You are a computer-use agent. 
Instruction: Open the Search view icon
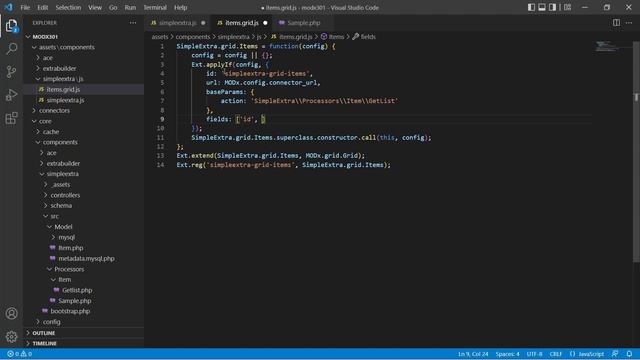coord(11,49)
